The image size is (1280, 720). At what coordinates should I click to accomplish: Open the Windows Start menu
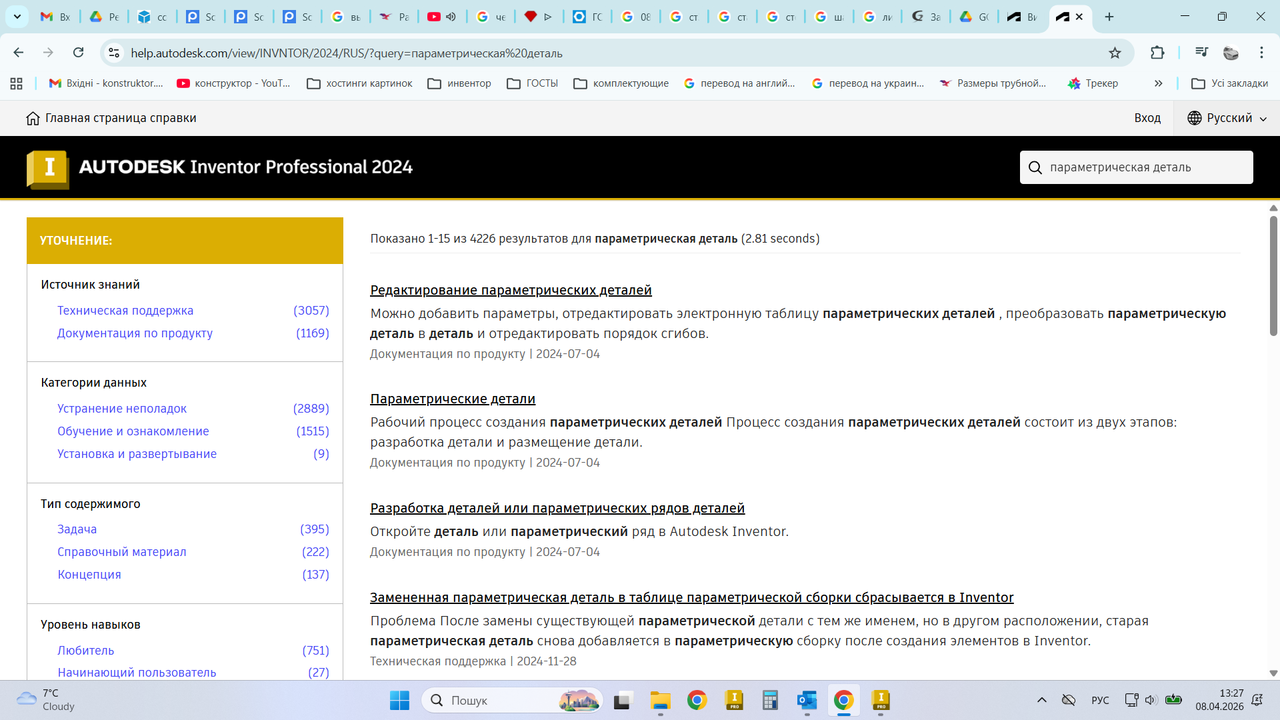coord(399,700)
